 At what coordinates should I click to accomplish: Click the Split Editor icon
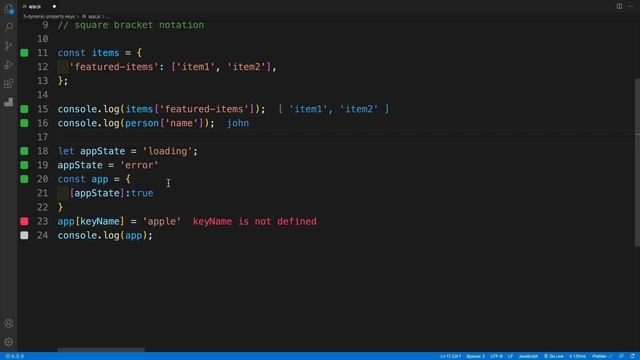click(619, 6)
